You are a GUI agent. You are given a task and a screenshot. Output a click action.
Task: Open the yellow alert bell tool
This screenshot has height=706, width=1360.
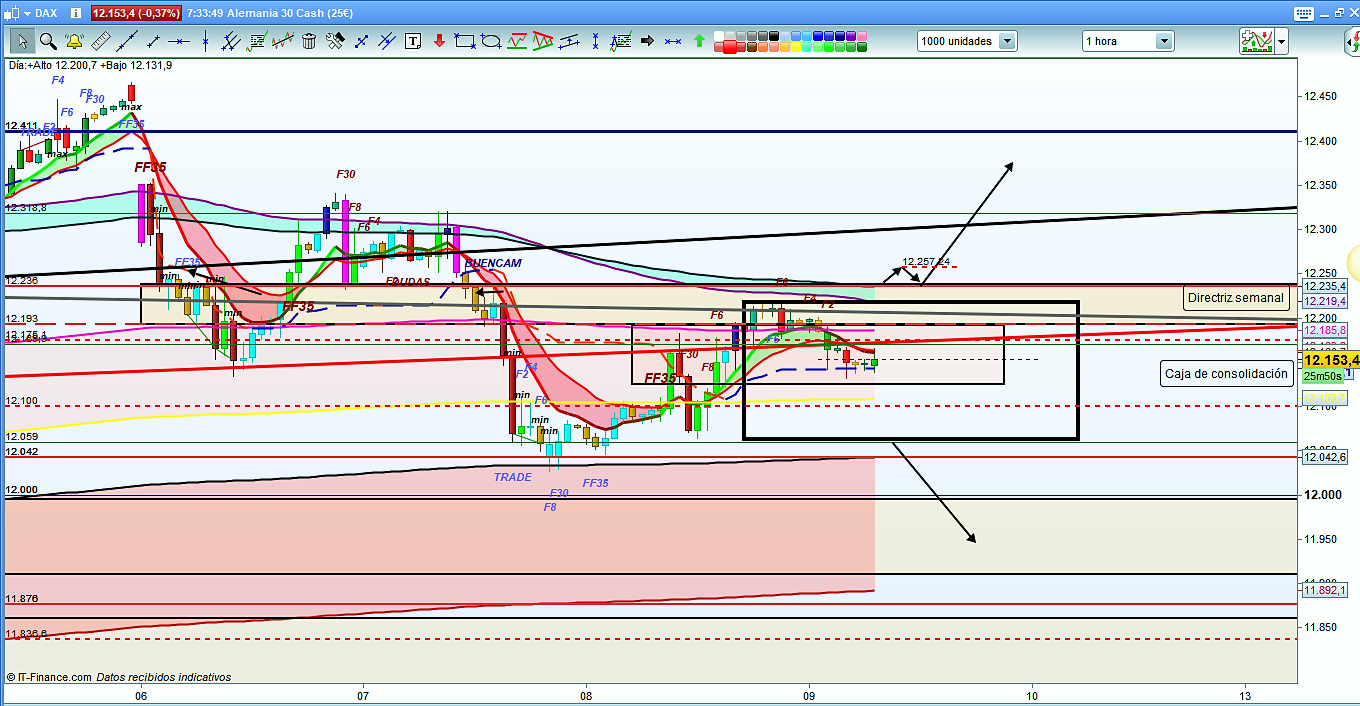point(74,41)
